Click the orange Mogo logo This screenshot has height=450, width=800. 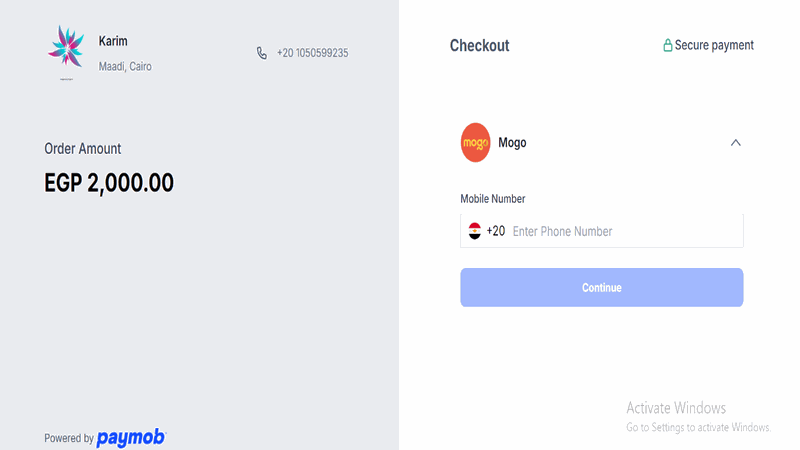[475, 142]
